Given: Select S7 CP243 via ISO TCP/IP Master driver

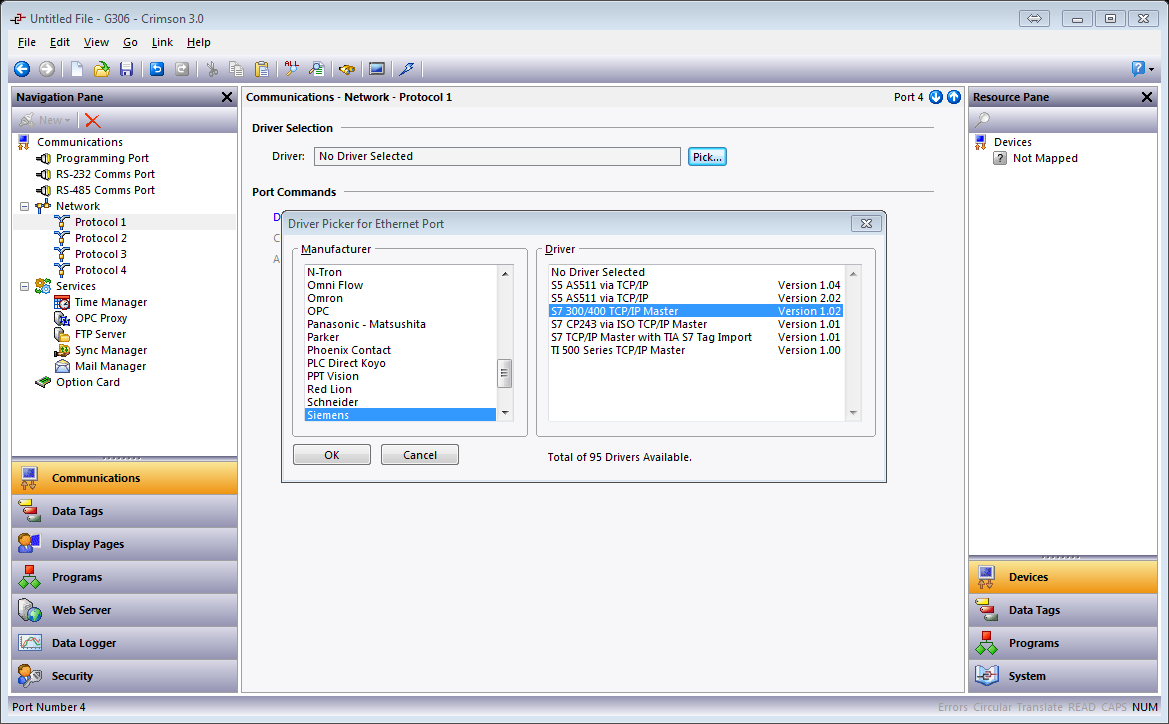Looking at the screenshot, I should (696, 324).
